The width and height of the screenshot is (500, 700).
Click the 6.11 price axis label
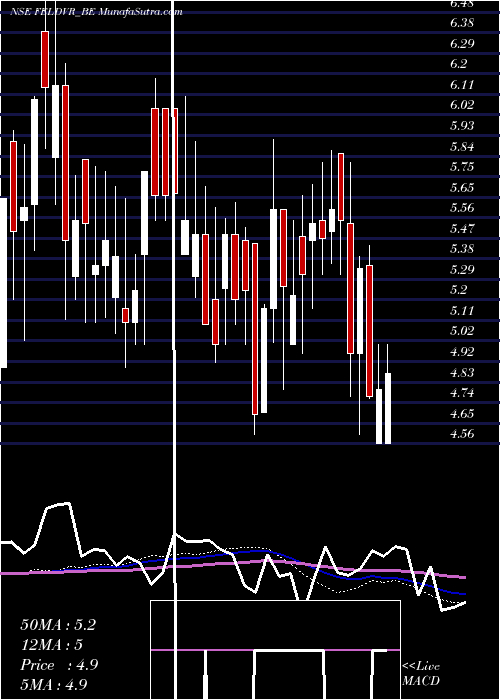[462, 85]
